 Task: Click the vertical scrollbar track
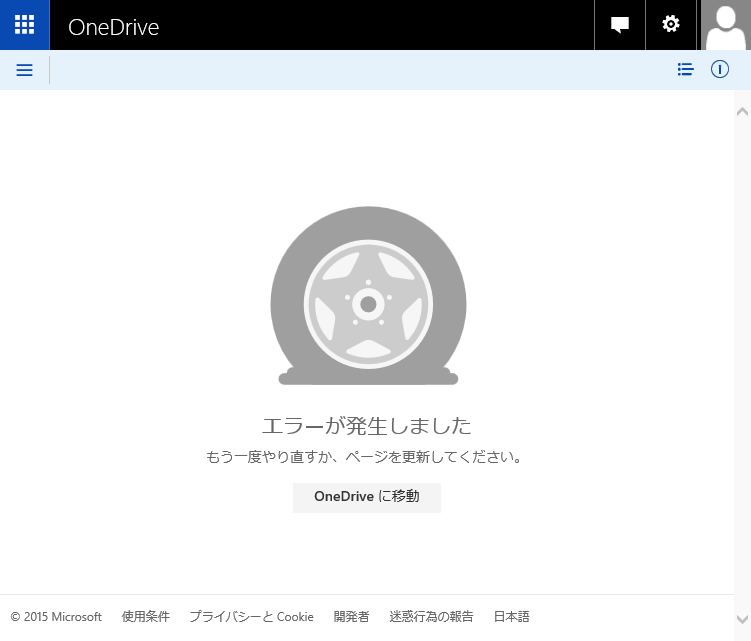tap(742, 360)
